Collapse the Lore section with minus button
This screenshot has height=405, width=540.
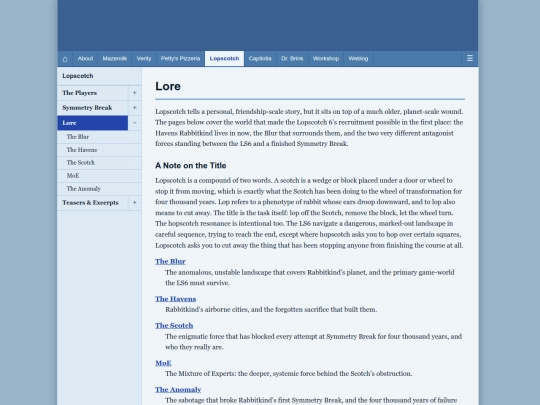pyautogui.click(x=135, y=123)
